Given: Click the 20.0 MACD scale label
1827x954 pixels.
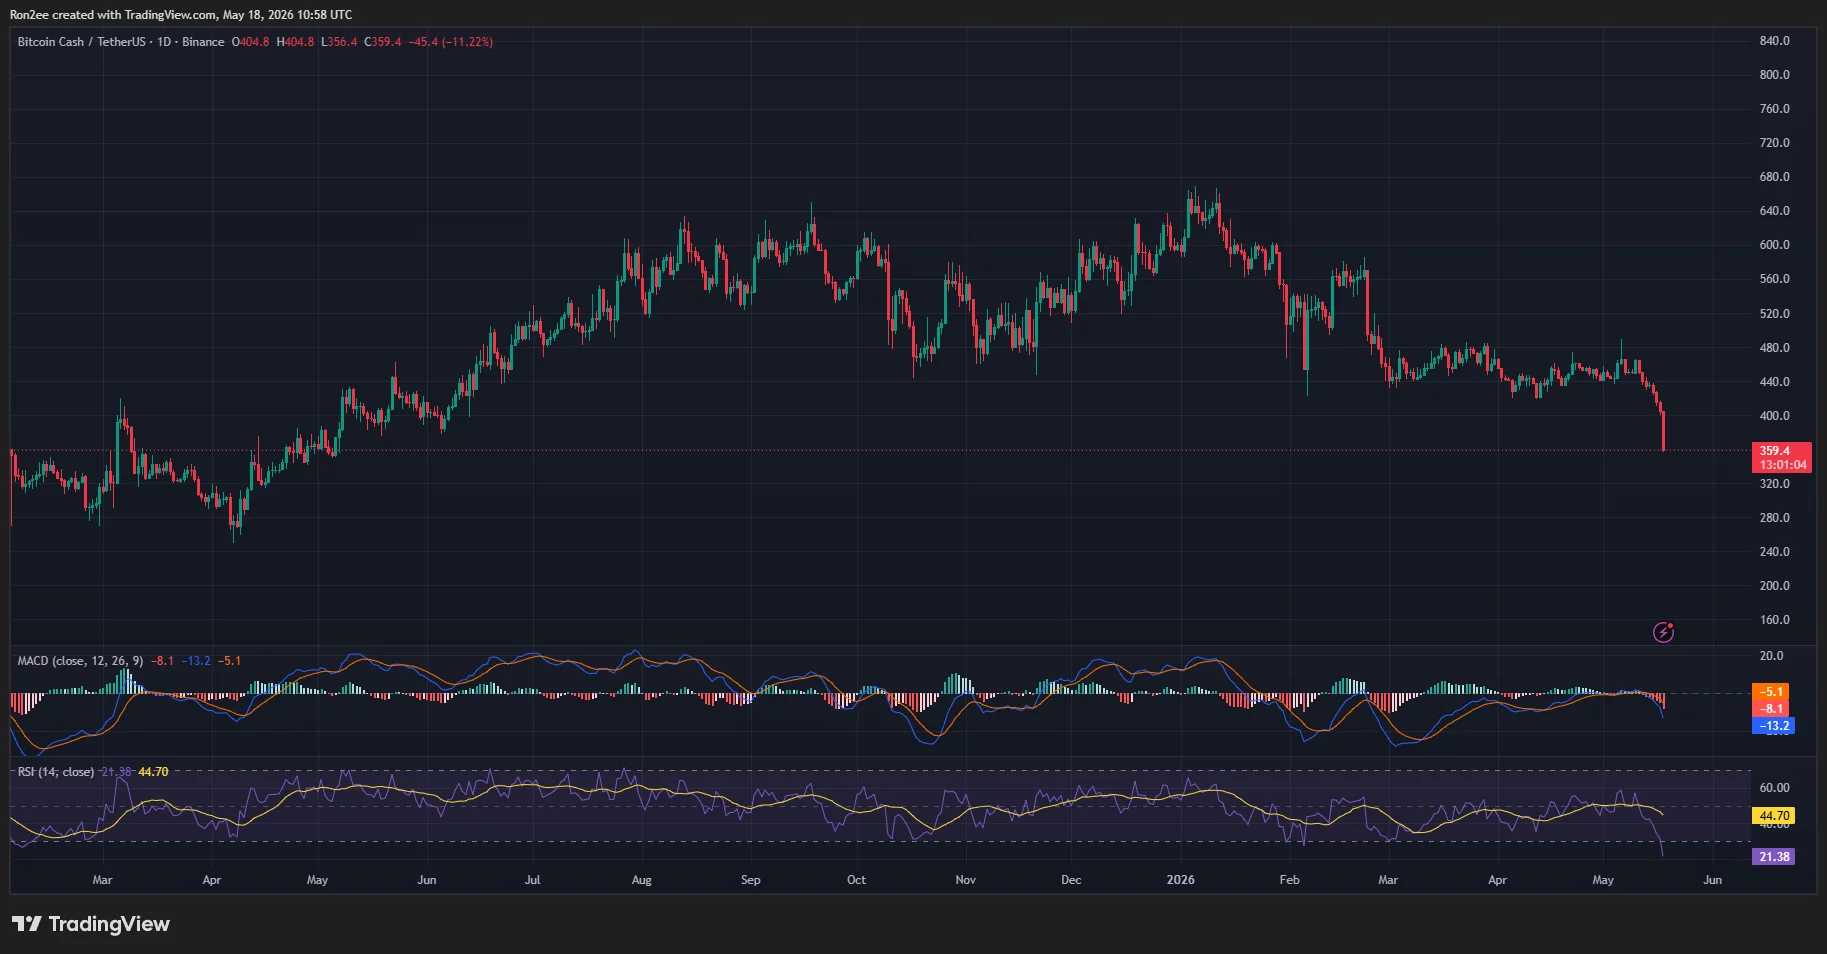Looking at the screenshot, I should point(1772,656).
